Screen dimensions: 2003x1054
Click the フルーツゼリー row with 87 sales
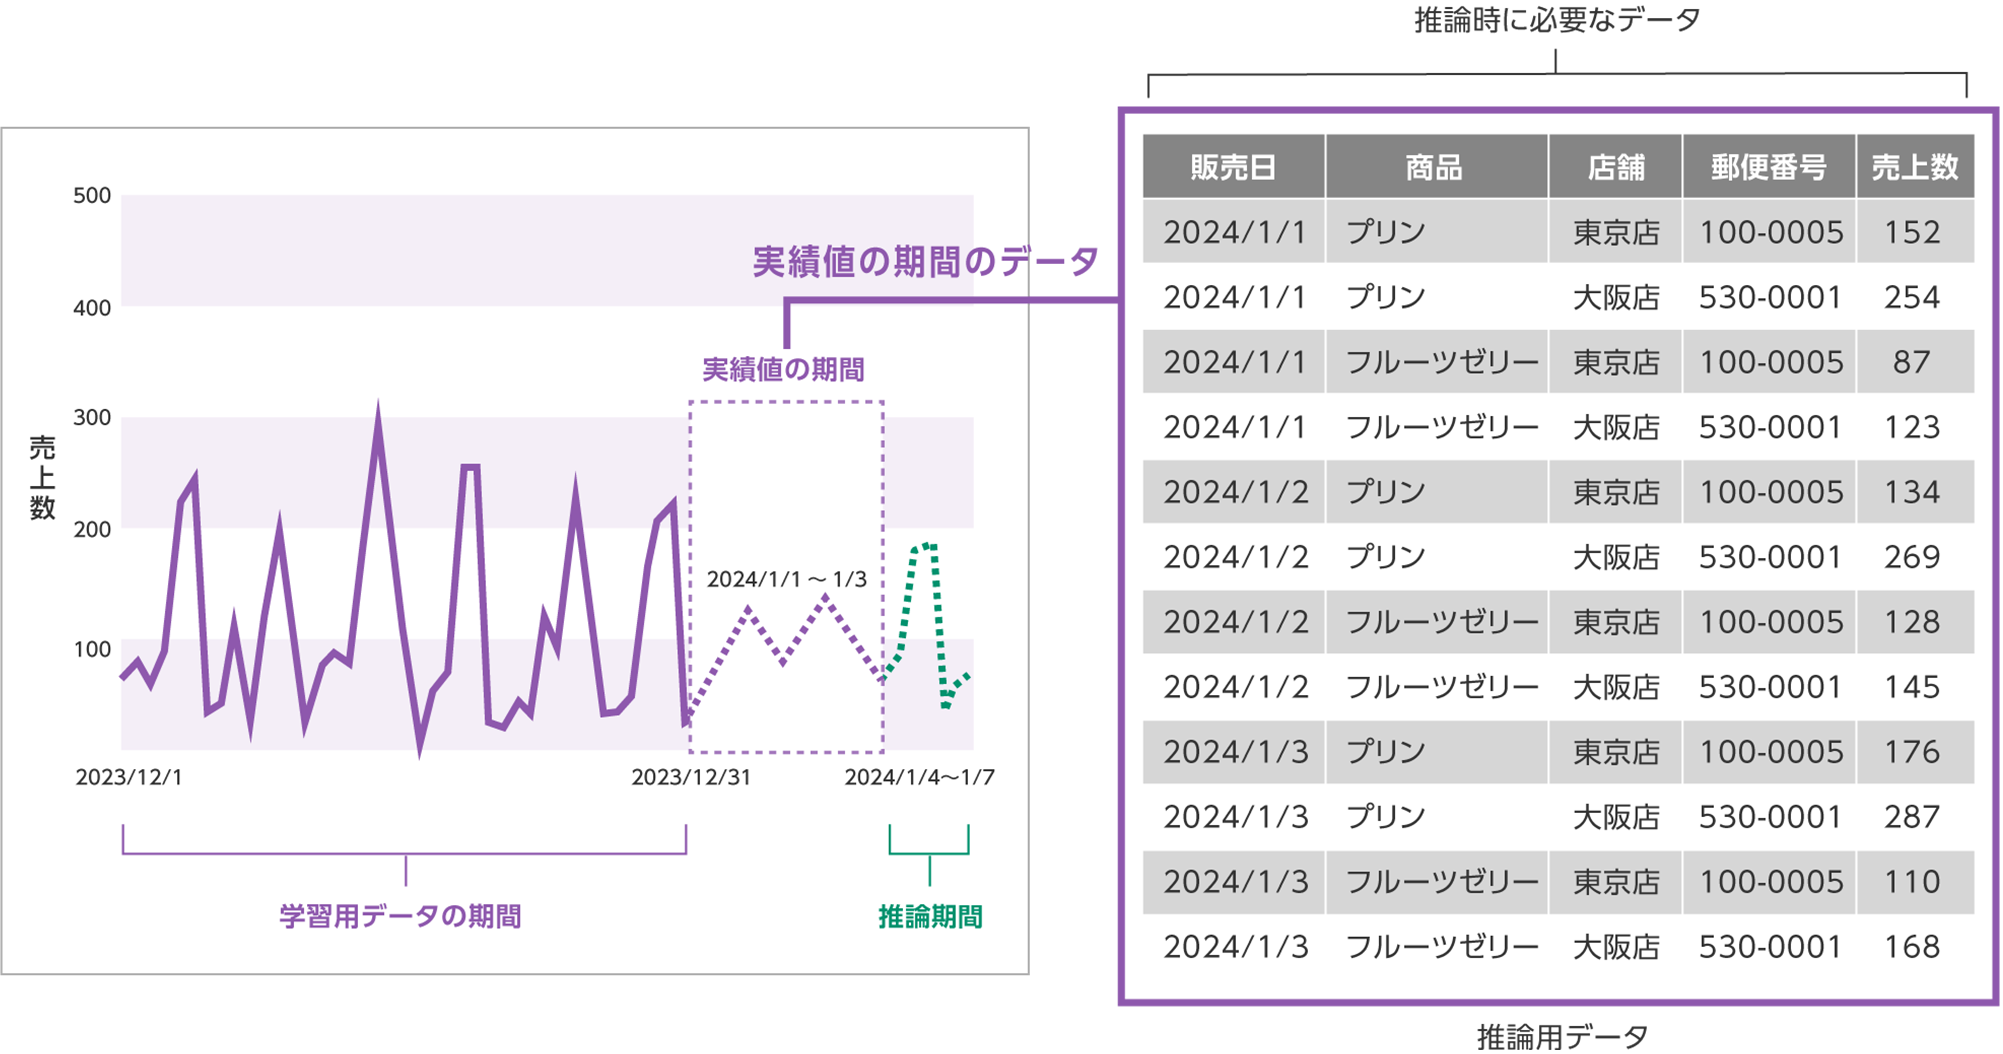[1500, 362]
